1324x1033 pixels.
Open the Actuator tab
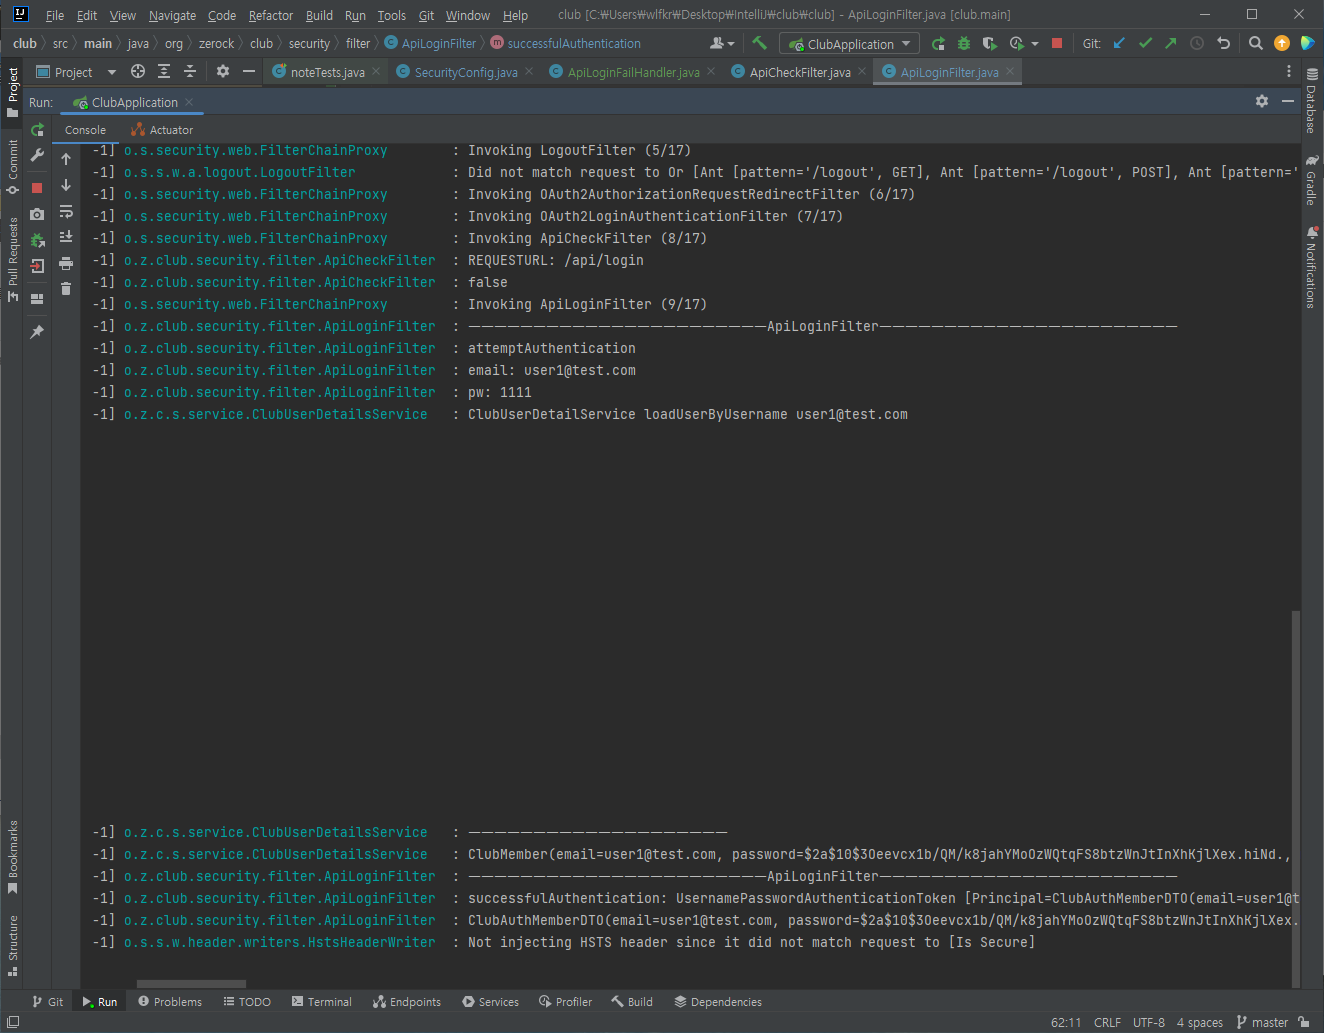[162, 130]
